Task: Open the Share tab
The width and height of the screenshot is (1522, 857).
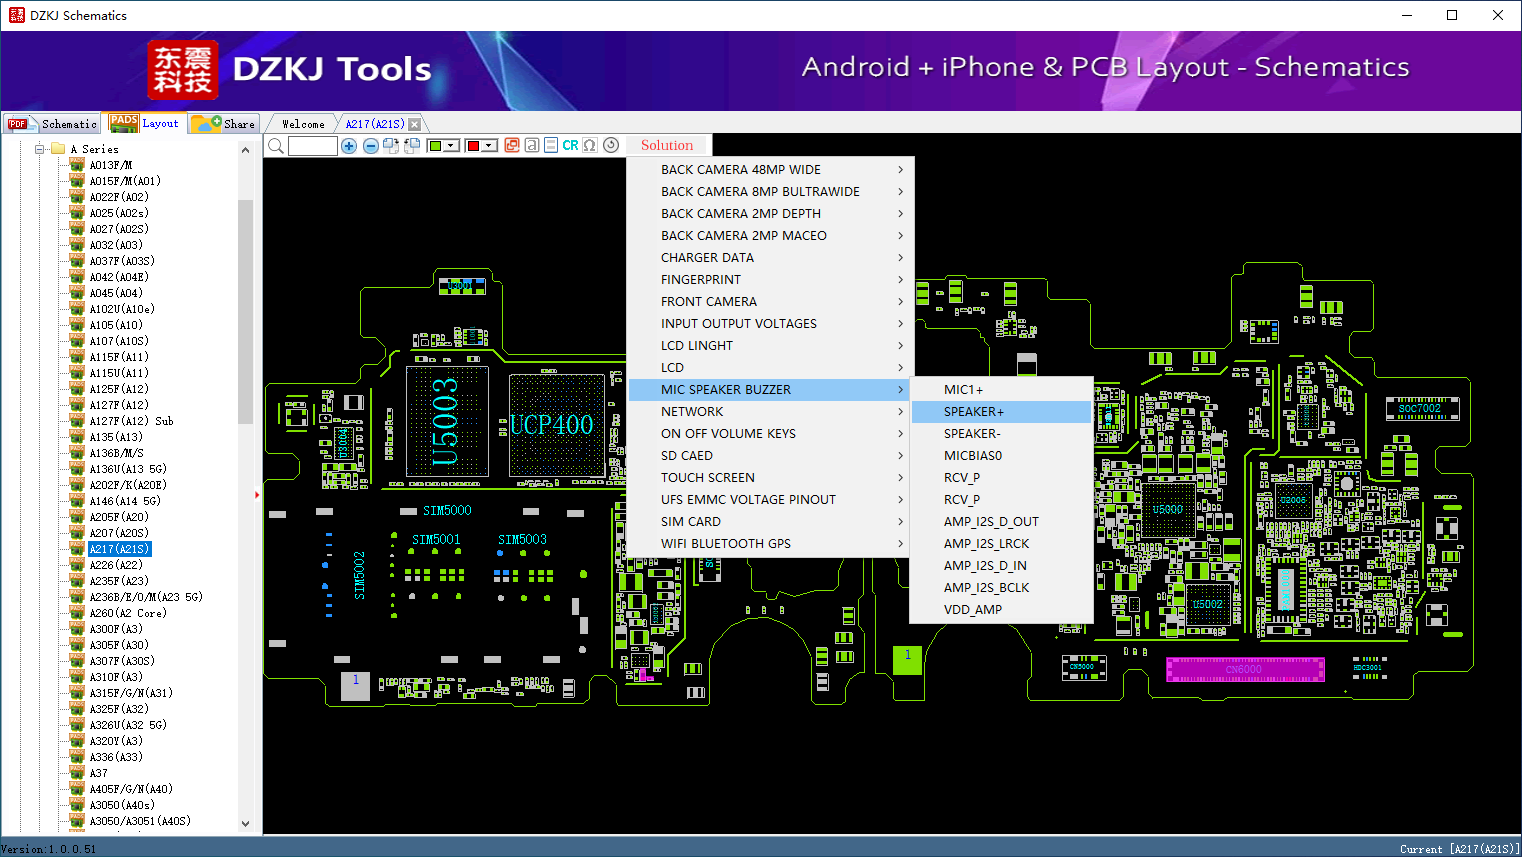Action: click(225, 124)
